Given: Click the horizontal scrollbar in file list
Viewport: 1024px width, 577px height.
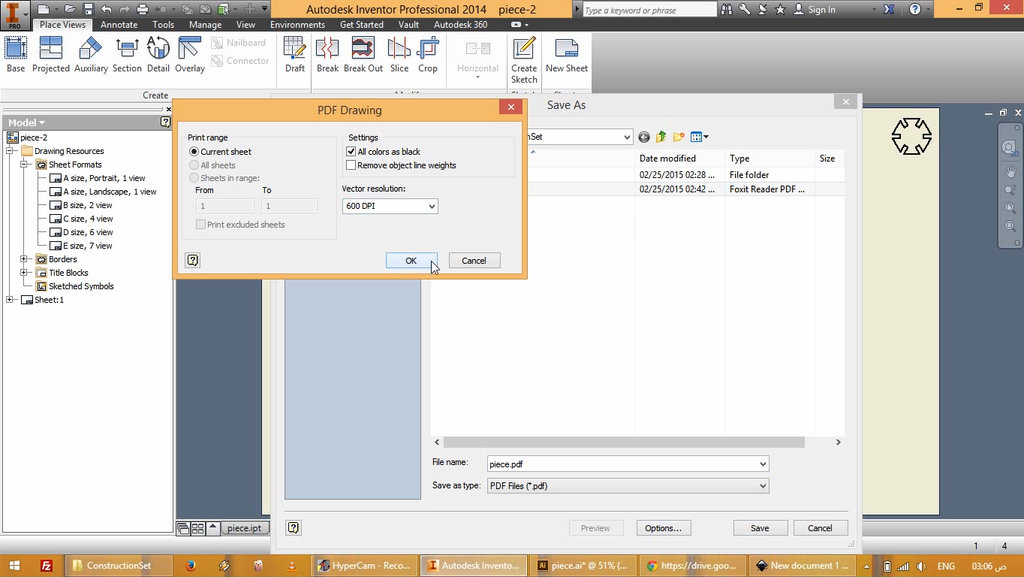Looking at the screenshot, I should (624, 442).
